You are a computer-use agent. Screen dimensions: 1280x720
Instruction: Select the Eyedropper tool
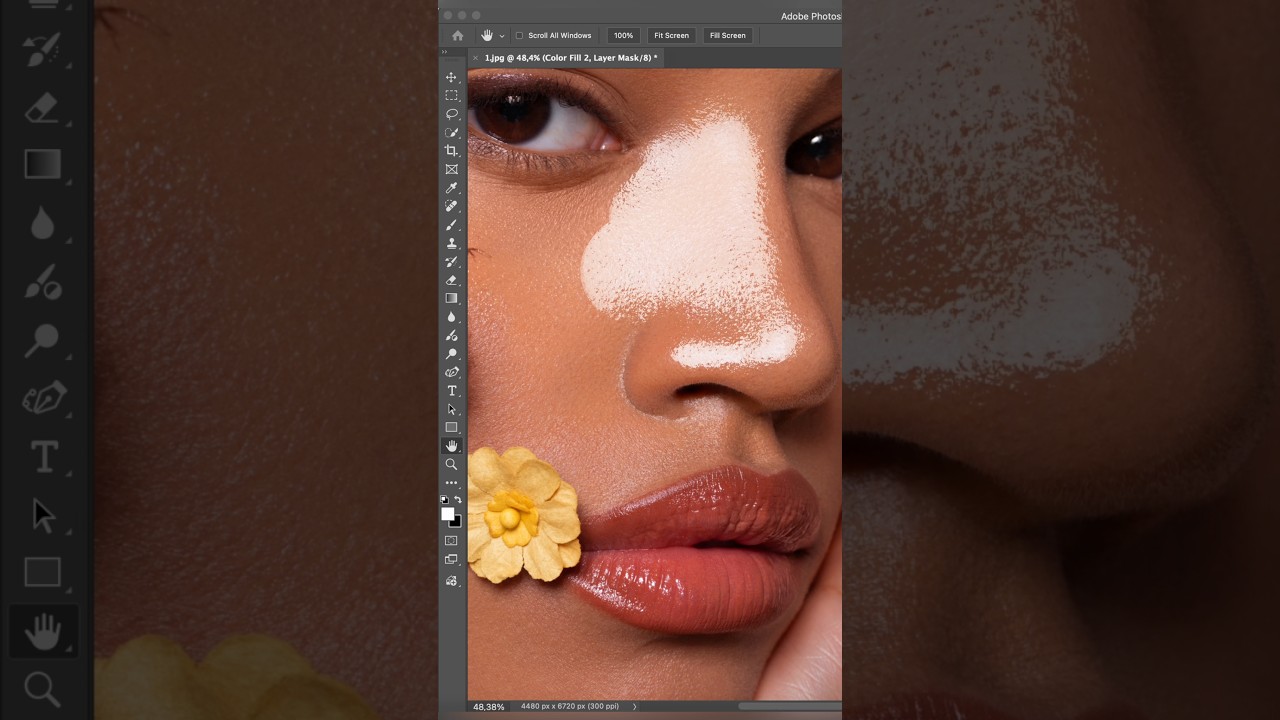451,188
